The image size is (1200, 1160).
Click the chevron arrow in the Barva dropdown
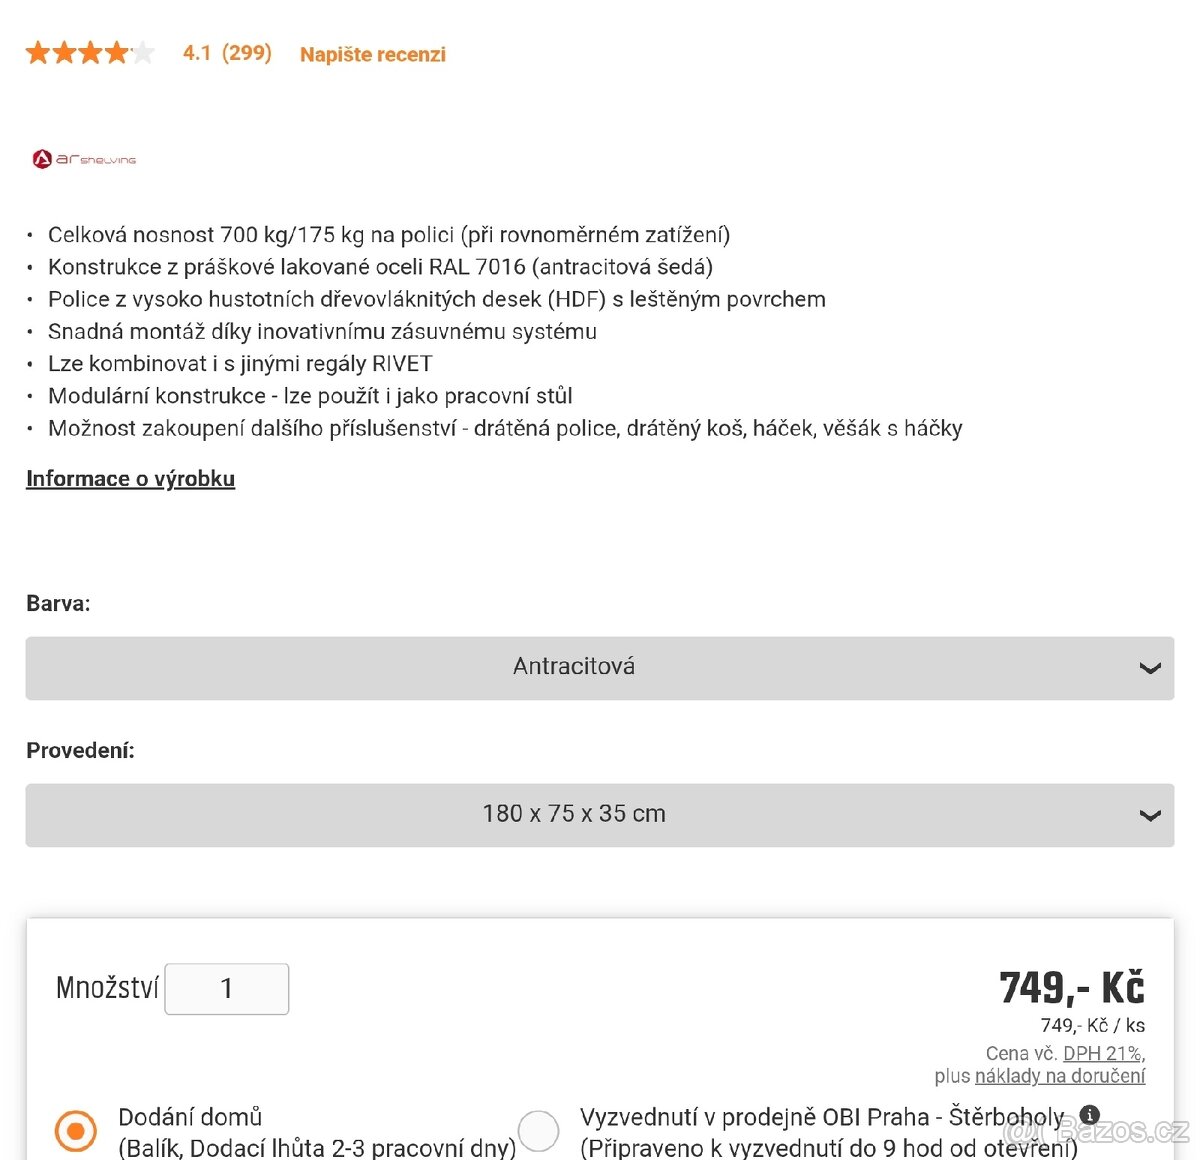(x=1150, y=668)
